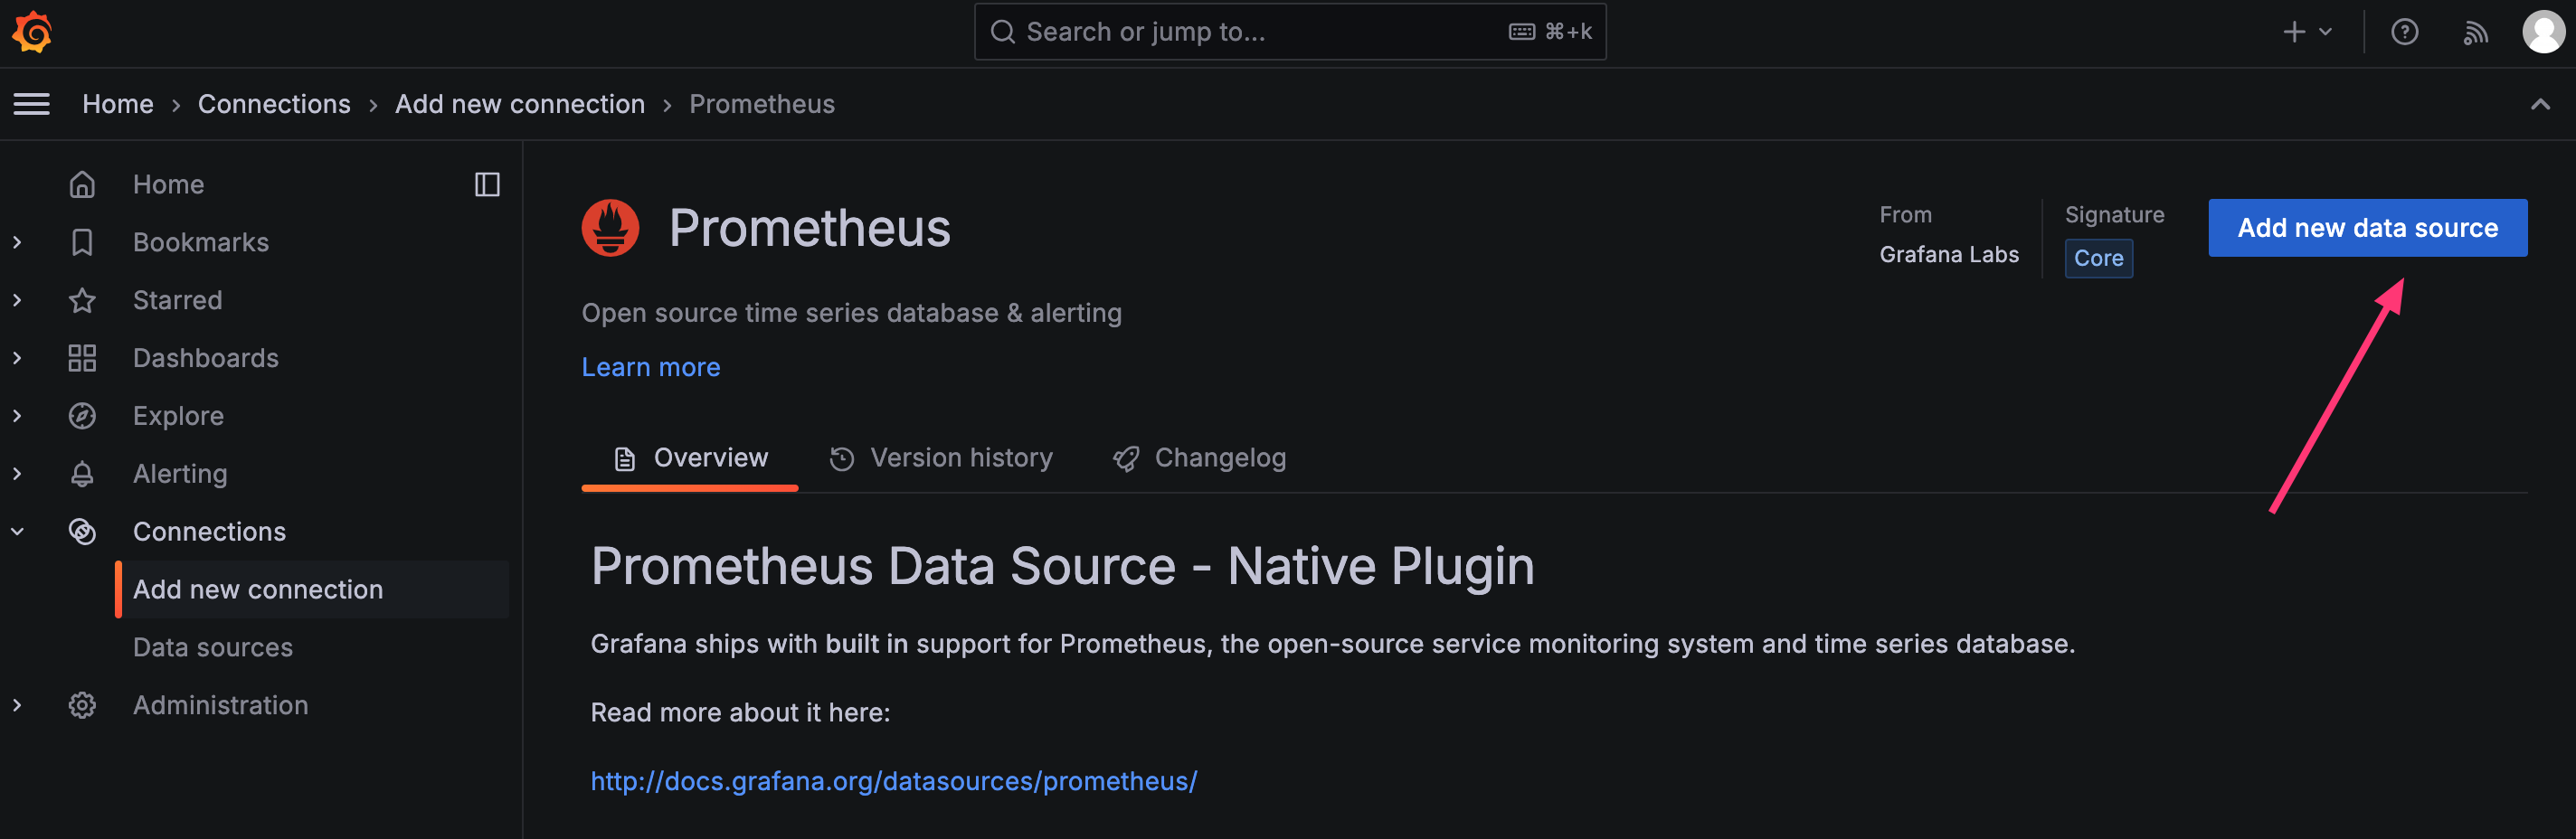Expand the Administration section chevron

click(17, 705)
